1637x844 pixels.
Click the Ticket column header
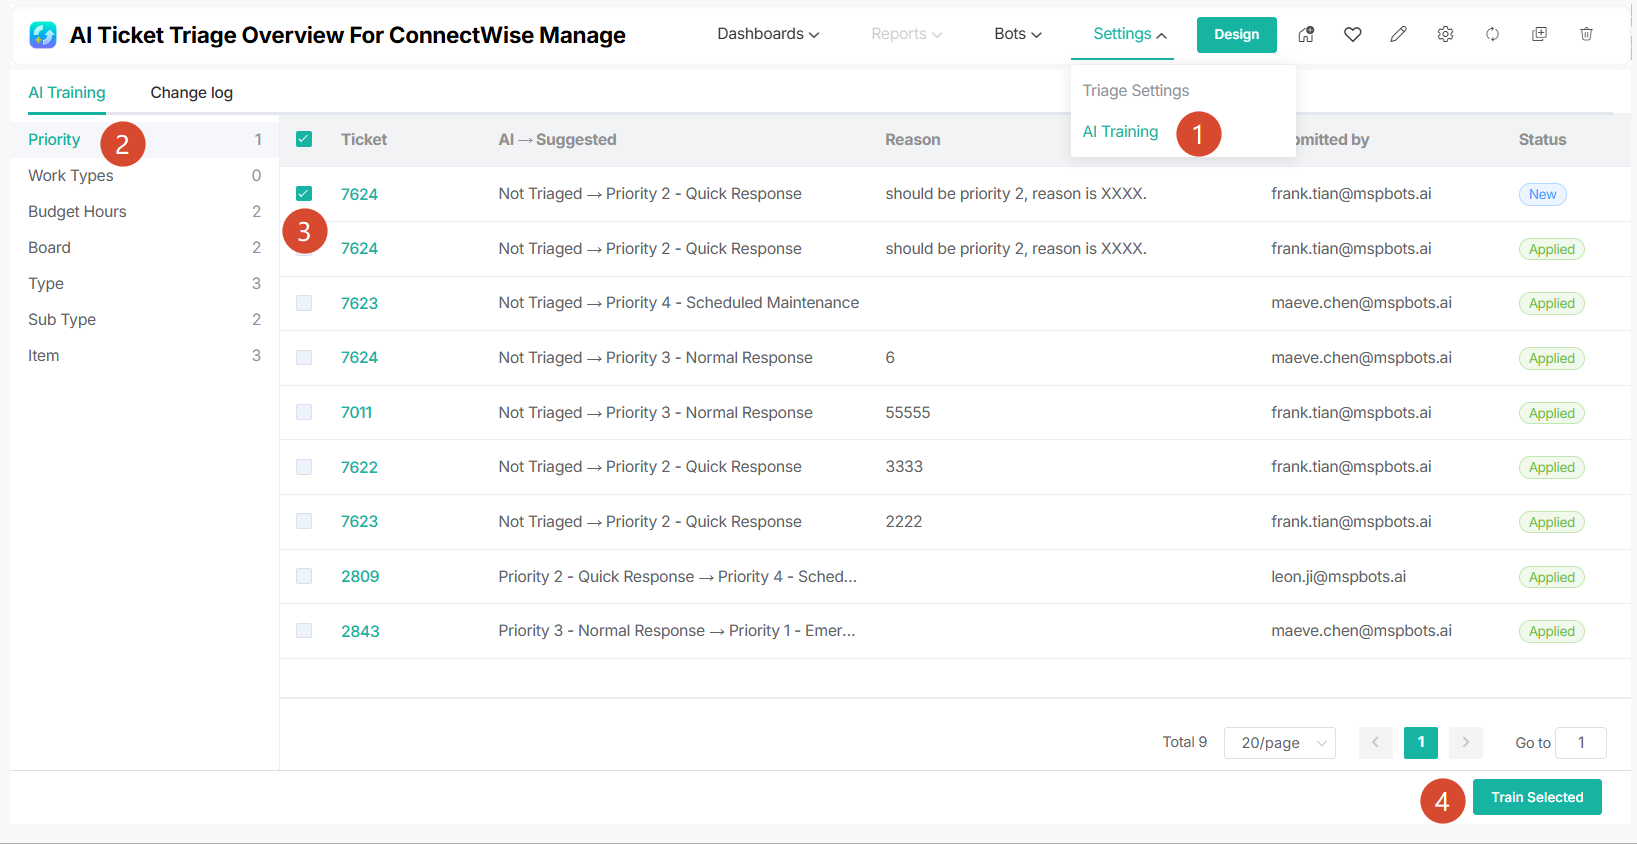tap(364, 139)
